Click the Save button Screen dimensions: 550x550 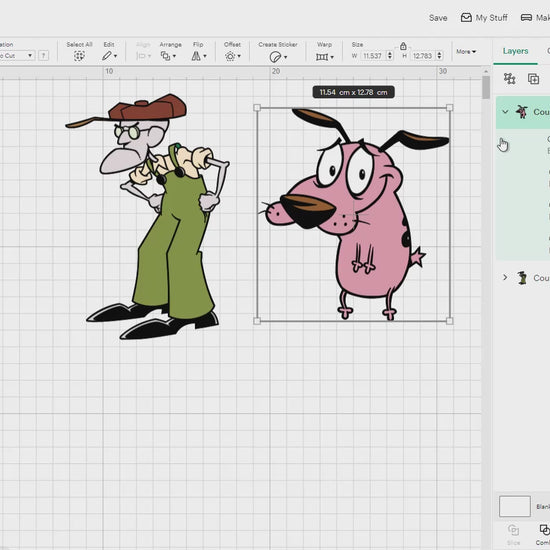point(438,18)
